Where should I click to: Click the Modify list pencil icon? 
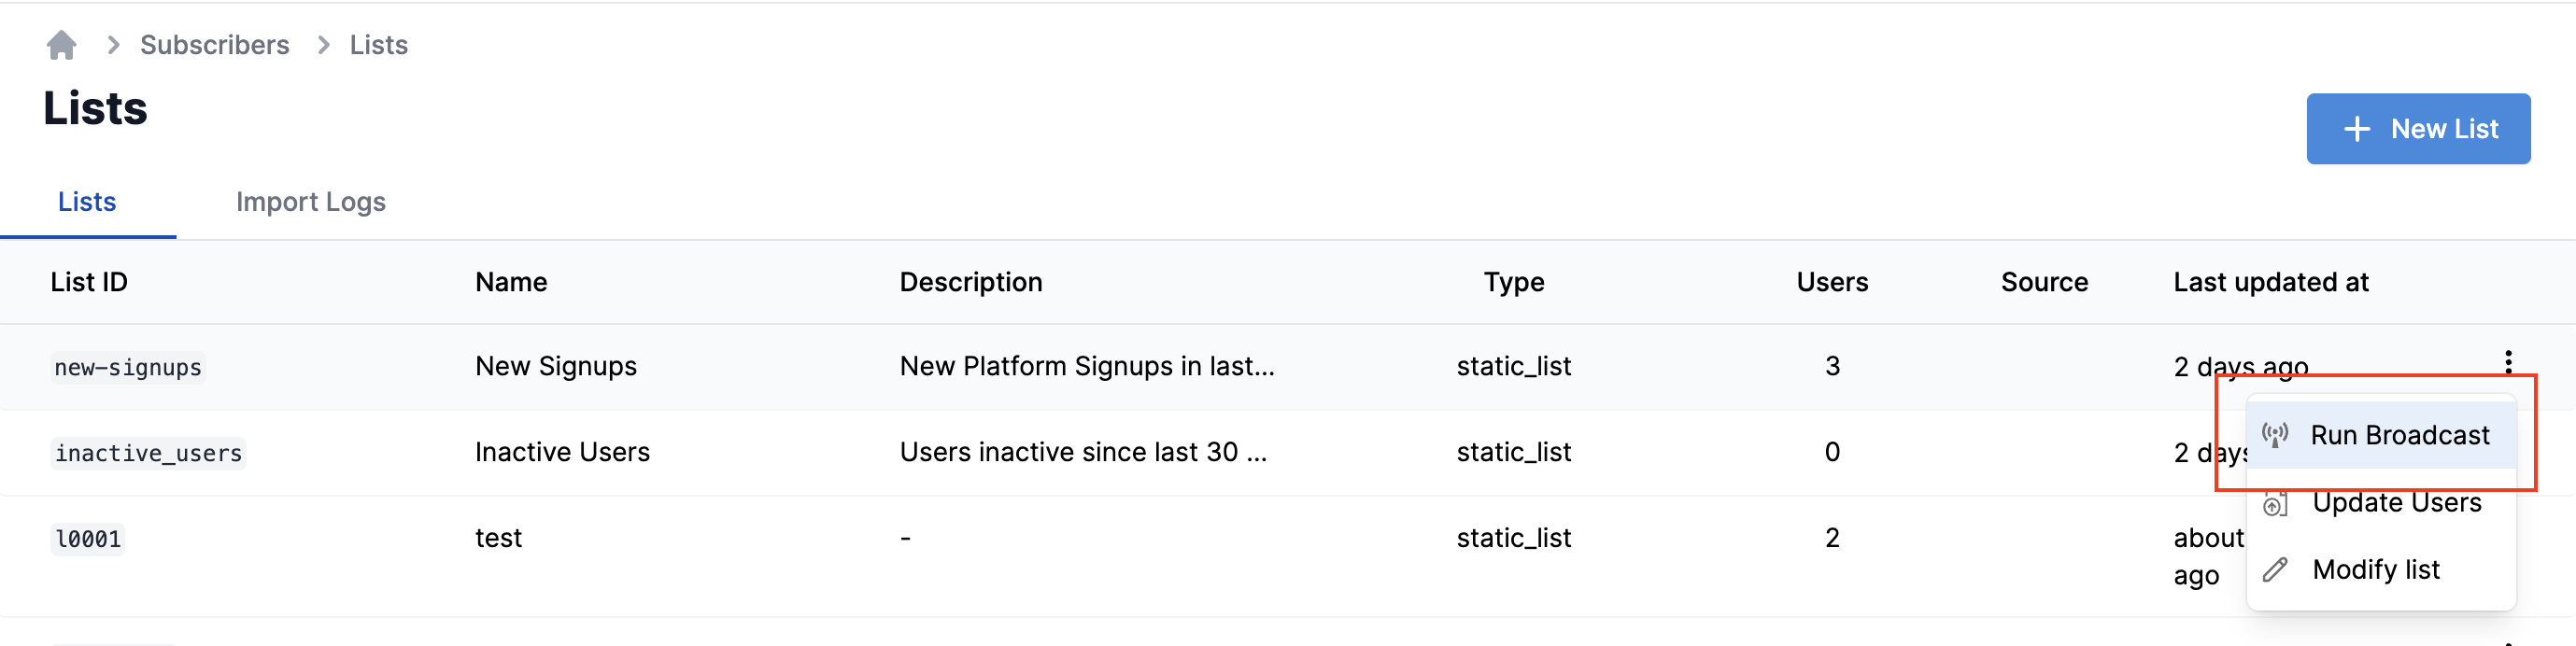(x=2274, y=570)
